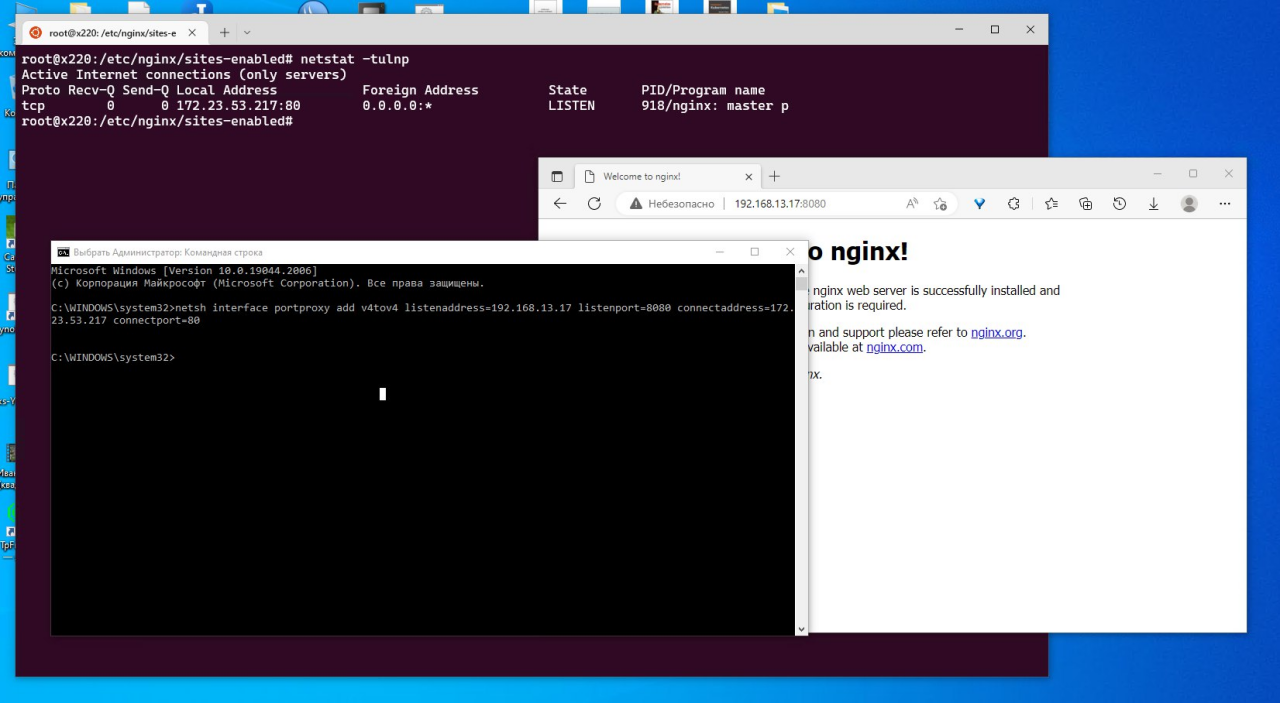
Task: Follow the nginx.com link
Action: click(894, 347)
